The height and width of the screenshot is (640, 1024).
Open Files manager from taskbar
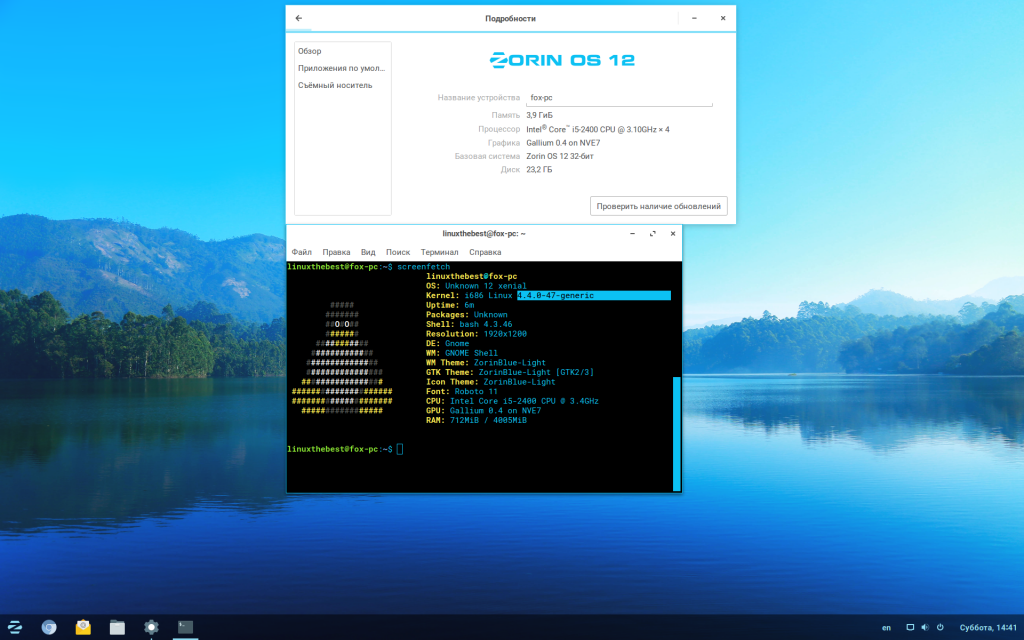click(x=117, y=628)
